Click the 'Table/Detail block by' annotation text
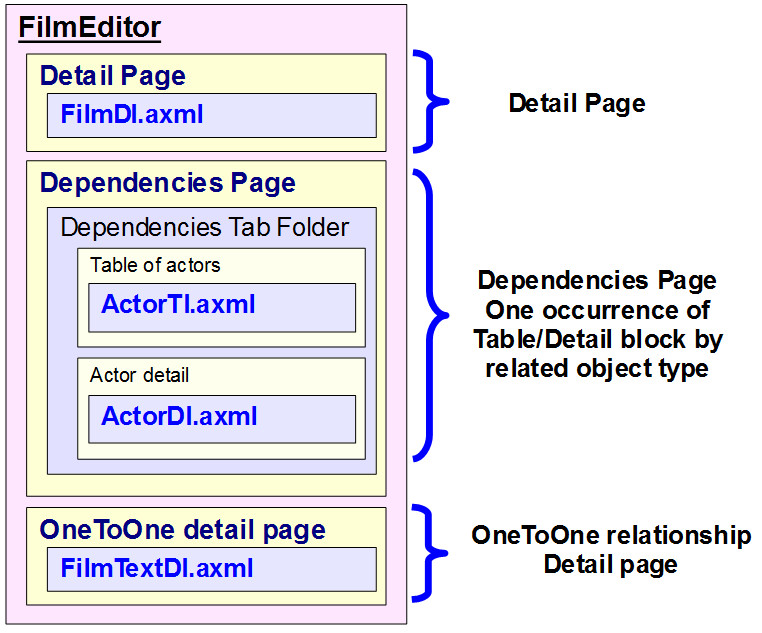 click(597, 339)
